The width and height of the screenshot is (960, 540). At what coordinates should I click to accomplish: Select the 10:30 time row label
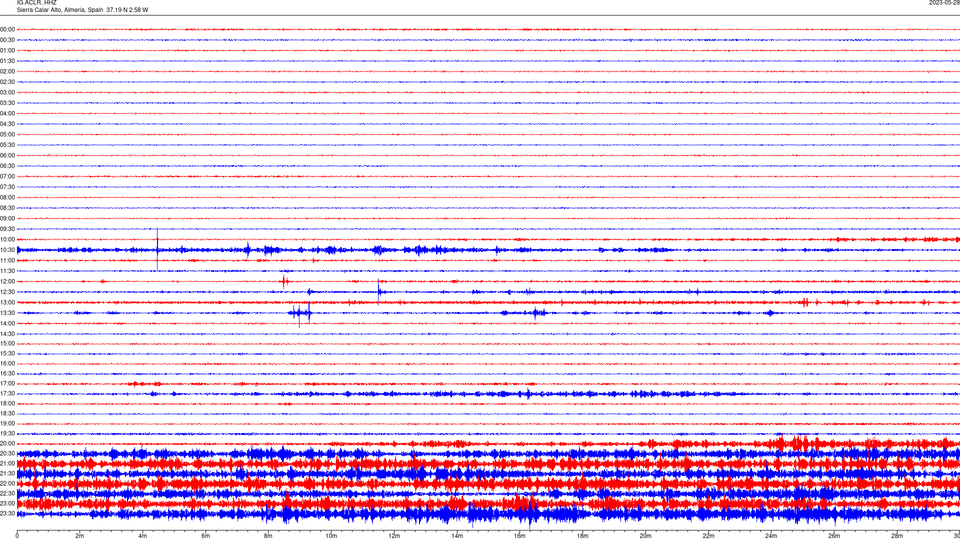[7, 250]
